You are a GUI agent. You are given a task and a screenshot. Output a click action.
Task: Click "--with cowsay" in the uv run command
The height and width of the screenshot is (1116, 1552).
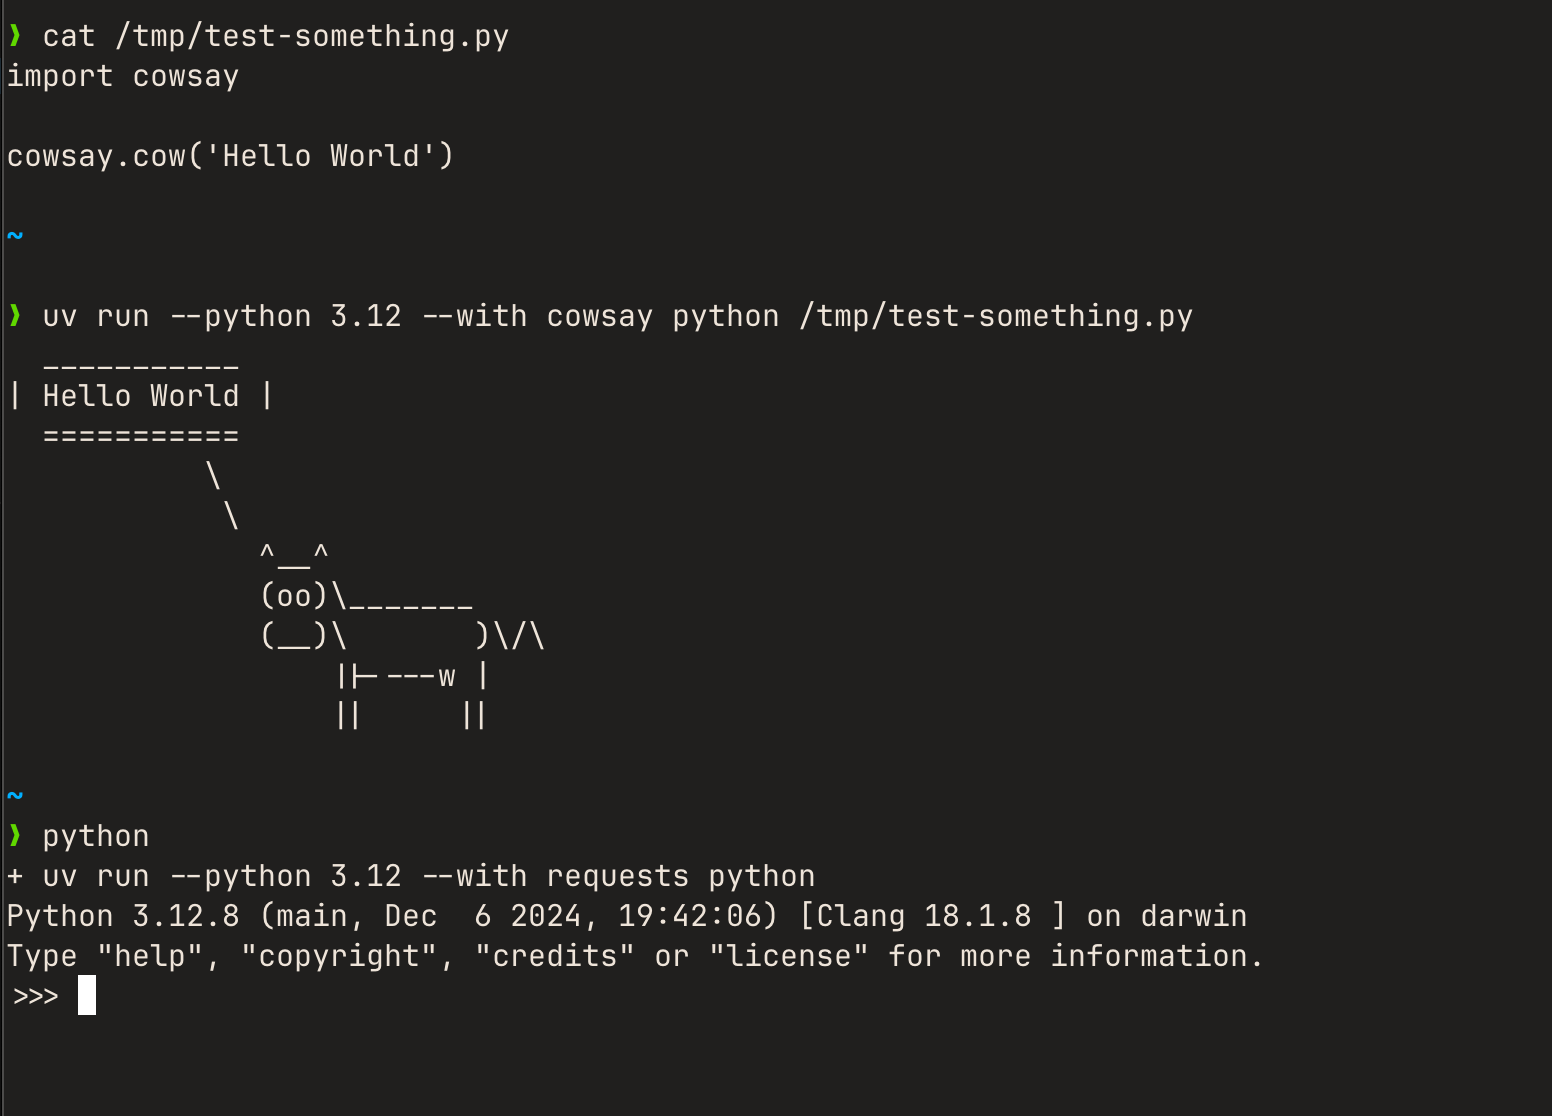click(x=537, y=316)
